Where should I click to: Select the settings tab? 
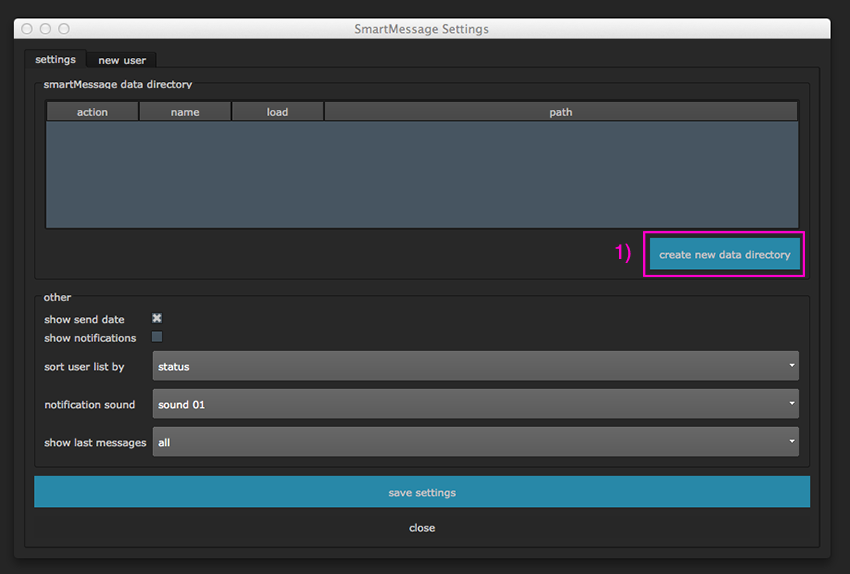pos(55,59)
